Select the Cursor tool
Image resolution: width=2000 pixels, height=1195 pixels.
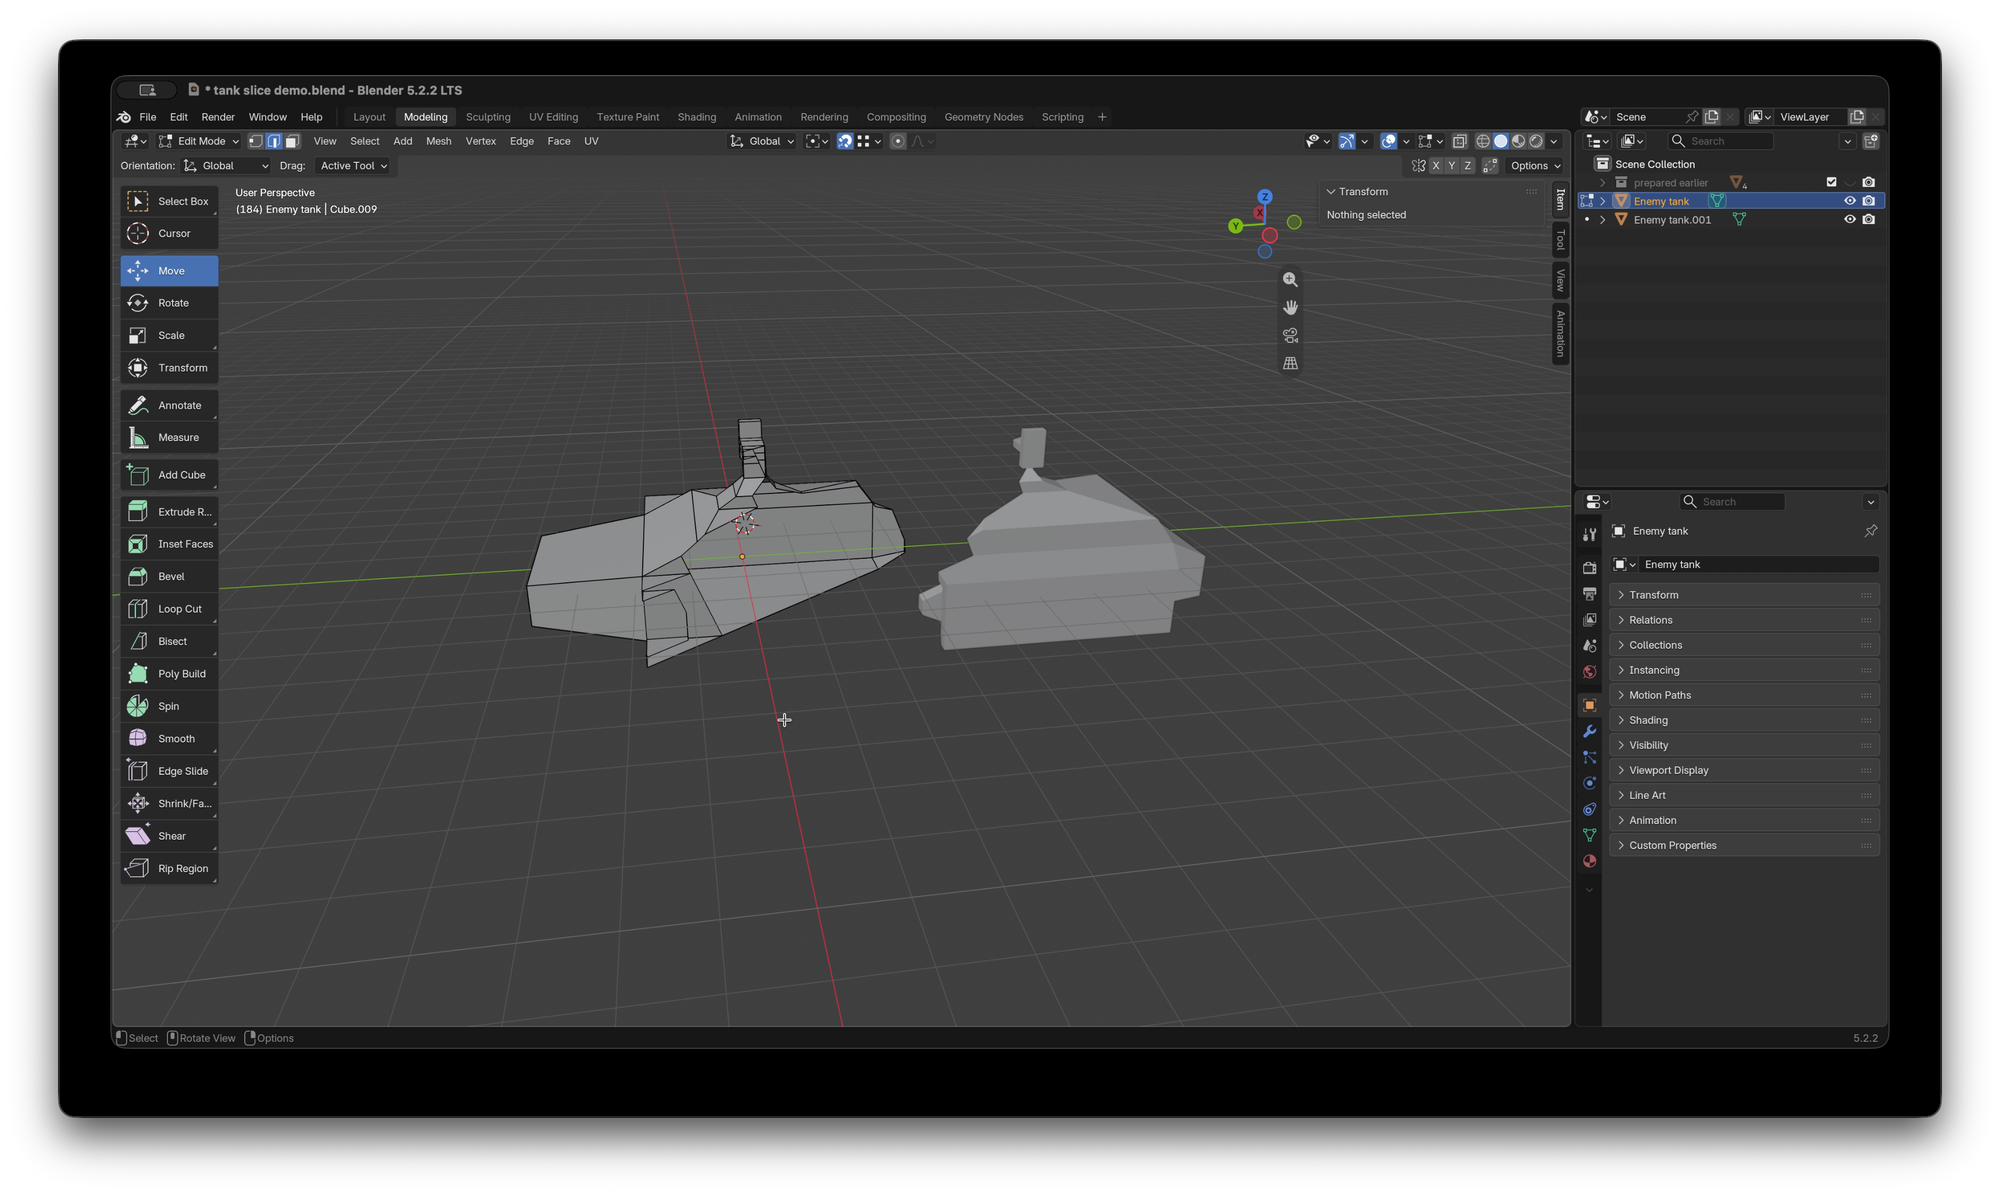click(169, 233)
